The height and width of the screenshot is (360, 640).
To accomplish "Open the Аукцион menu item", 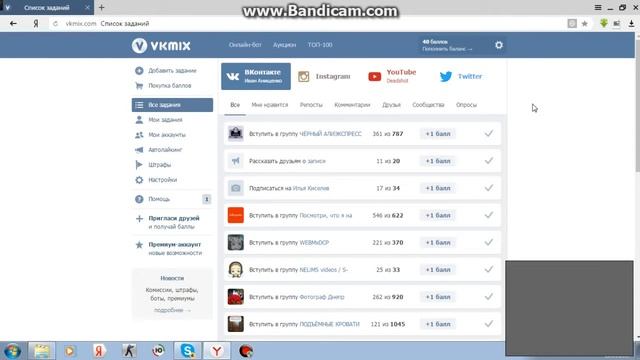I will (284, 45).
